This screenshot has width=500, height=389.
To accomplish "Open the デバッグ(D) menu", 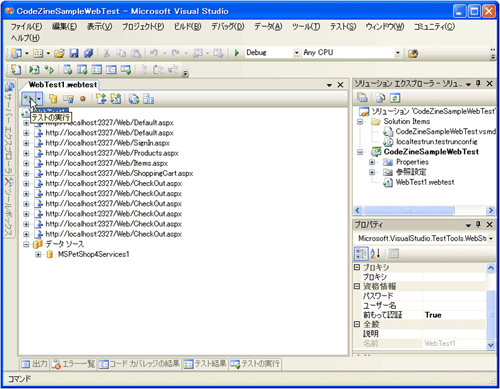I will click(228, 26).
